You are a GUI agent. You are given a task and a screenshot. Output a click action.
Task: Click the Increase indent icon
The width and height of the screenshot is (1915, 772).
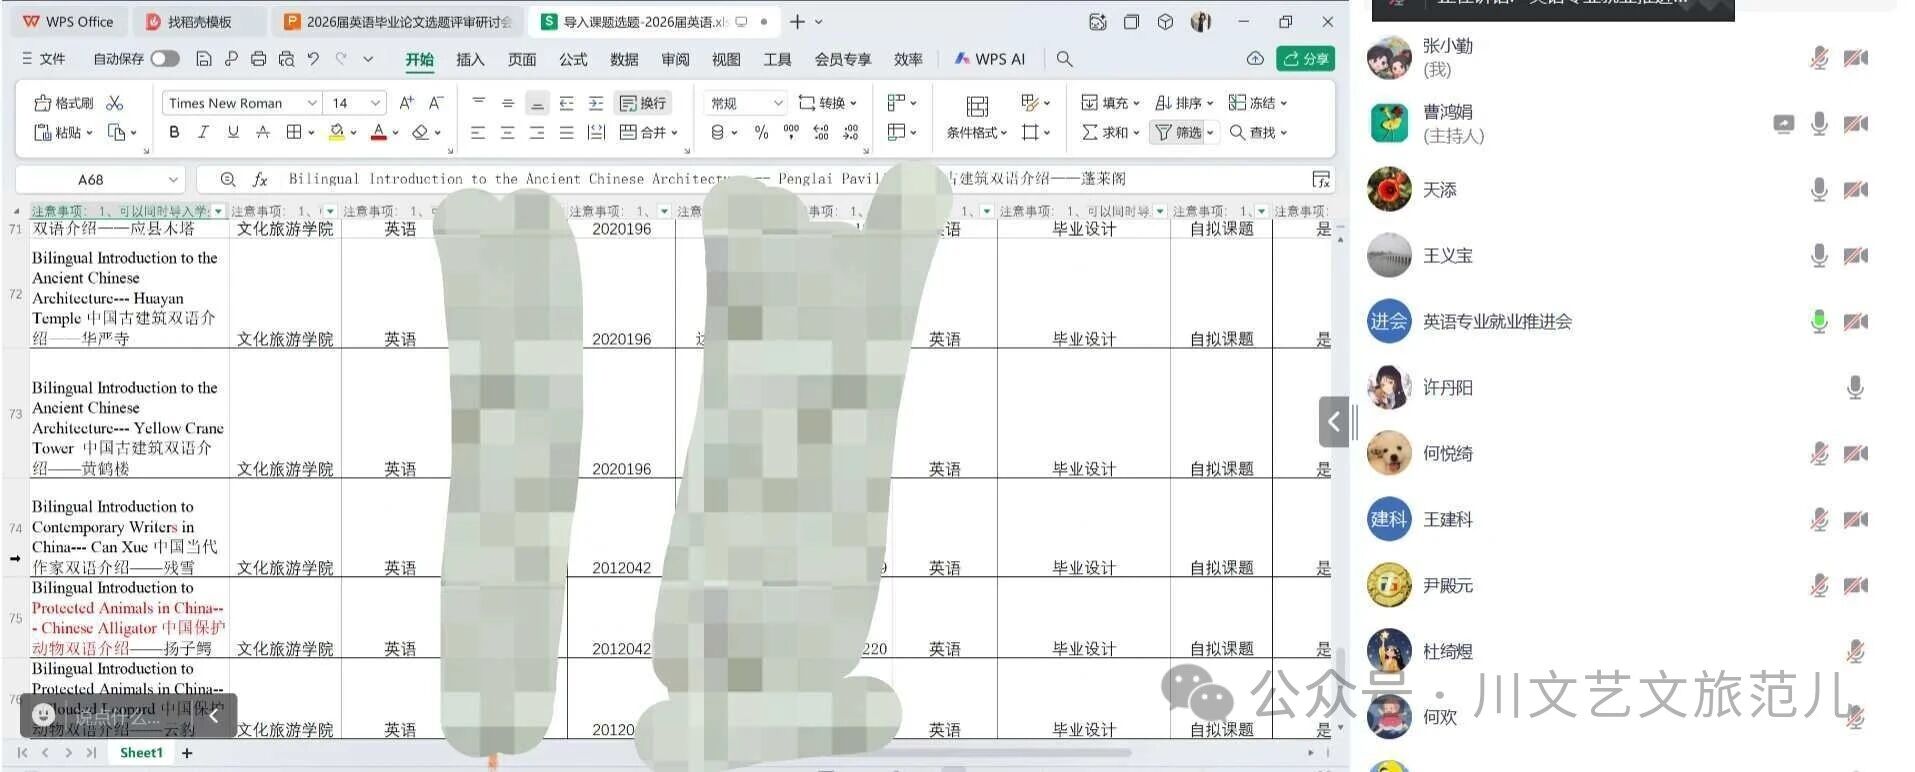[x=596, y=103]
